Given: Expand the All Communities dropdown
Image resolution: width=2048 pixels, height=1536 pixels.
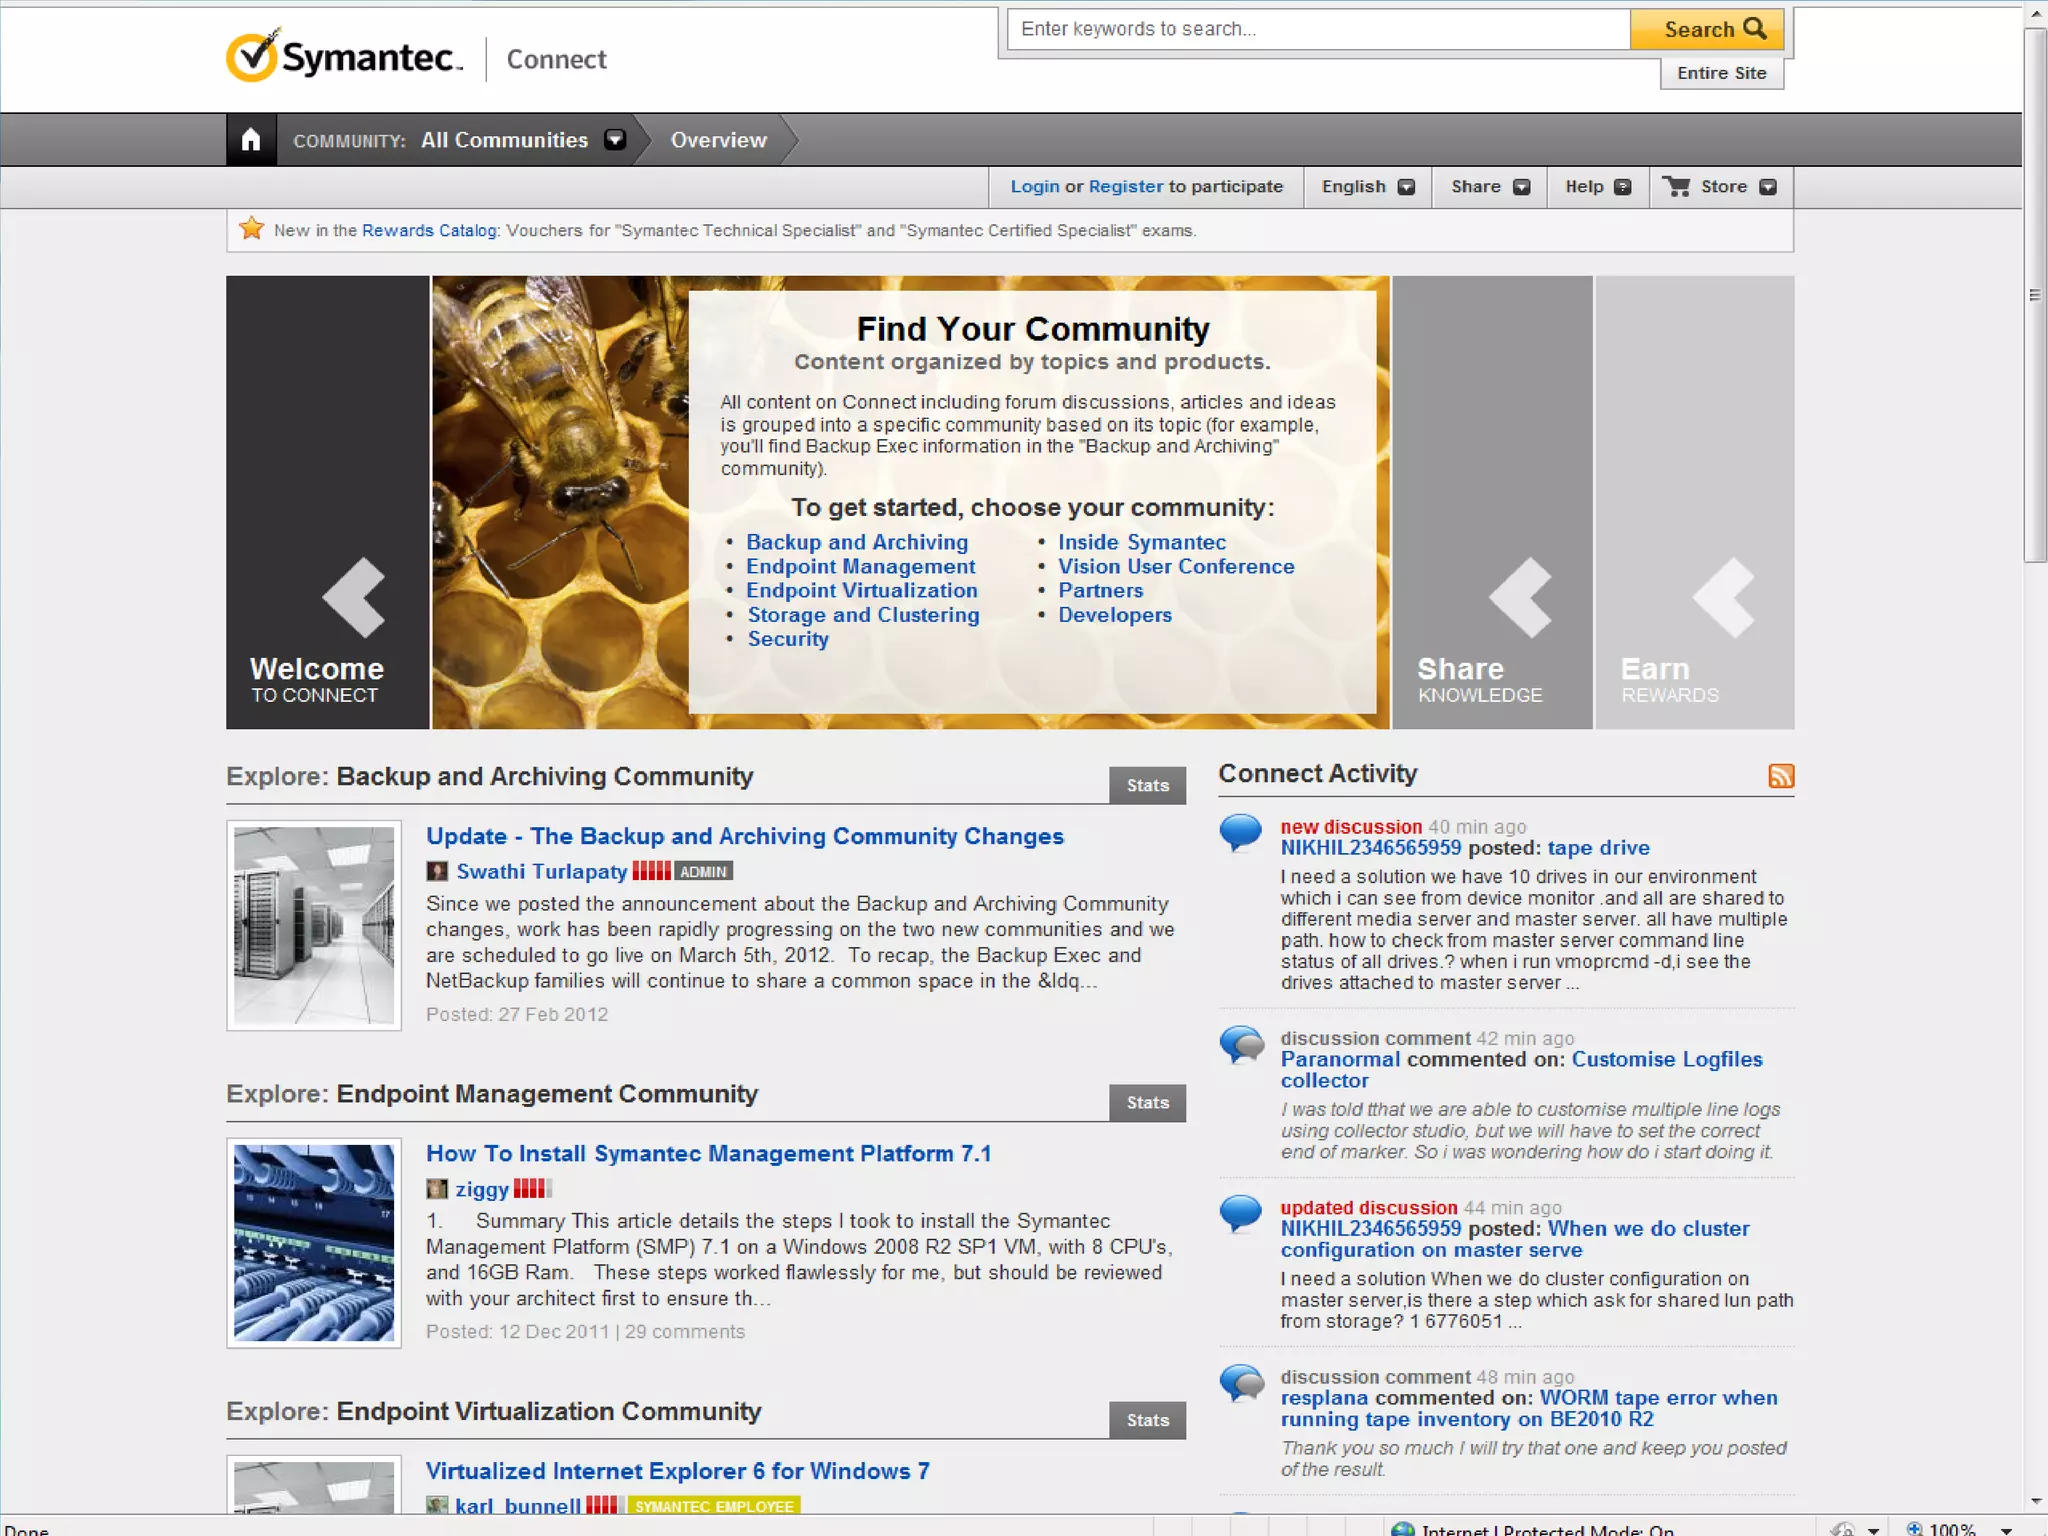Looking at the screenshot, I should tap(615, 140).
